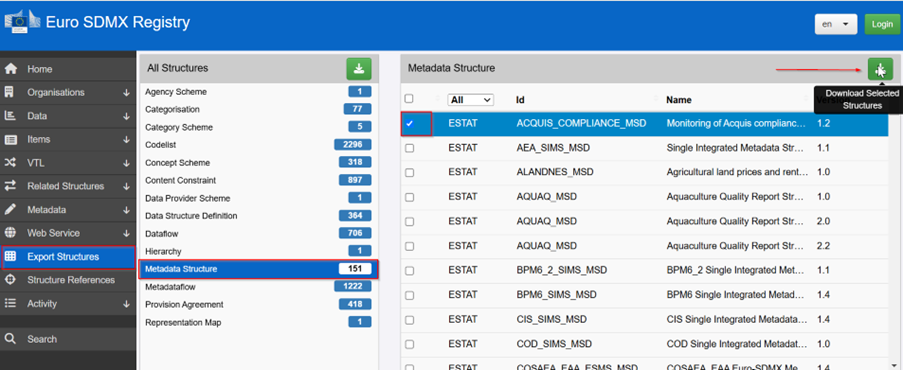The image size is (903, 370).
Task: Click the VTL shuffle icon
Action: pyautogui.click(x=10, y=163)
